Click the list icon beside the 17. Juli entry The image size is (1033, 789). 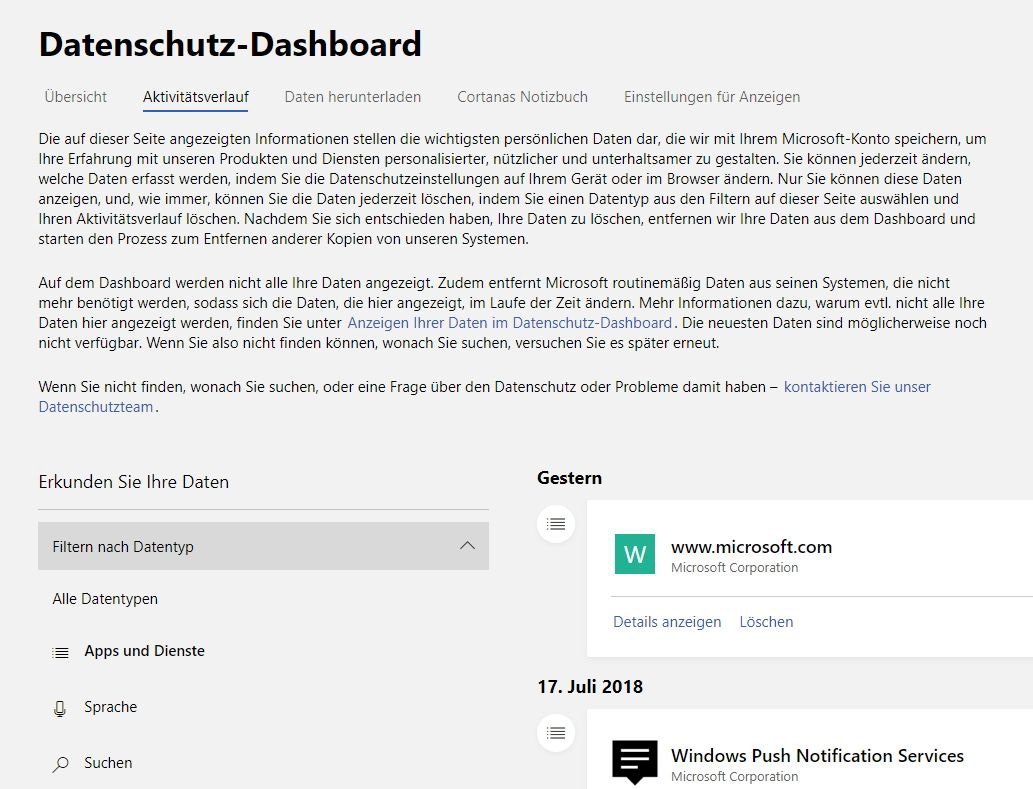pyautogui.click(x=556, y=732)
